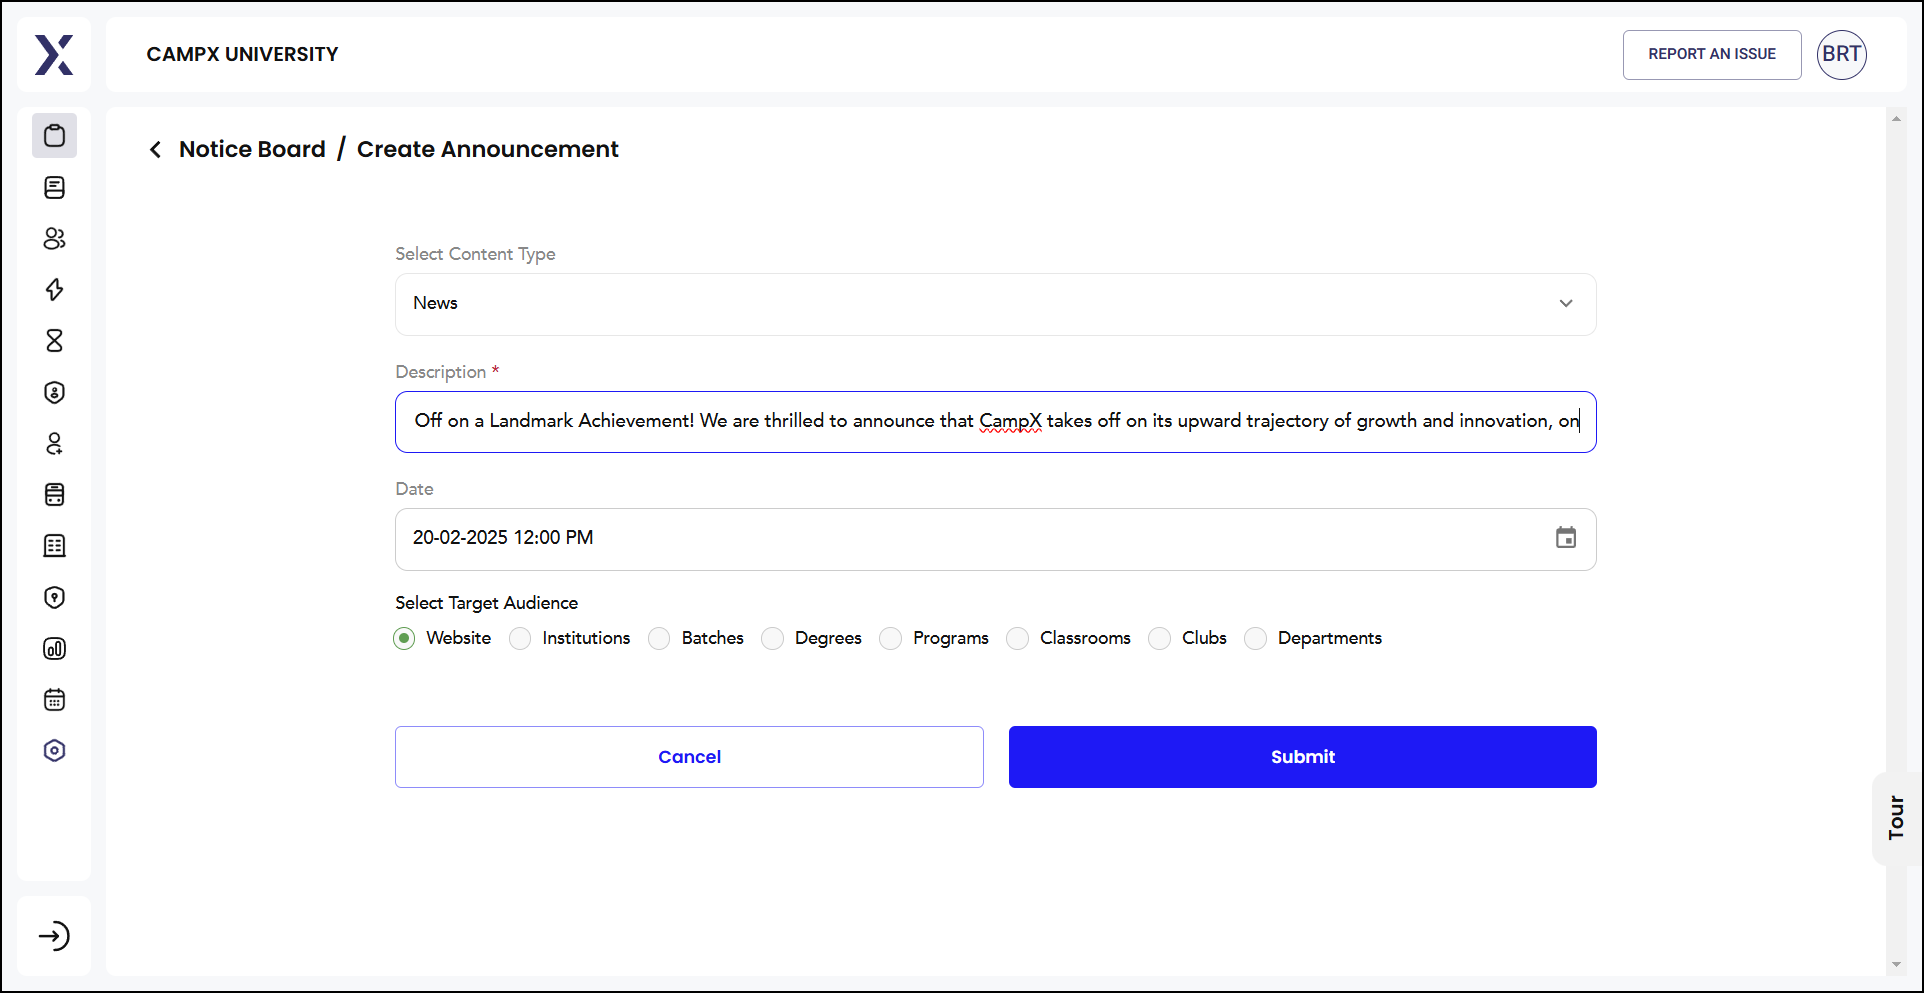Click the hourglass sidebar icon

pos(54,340)
